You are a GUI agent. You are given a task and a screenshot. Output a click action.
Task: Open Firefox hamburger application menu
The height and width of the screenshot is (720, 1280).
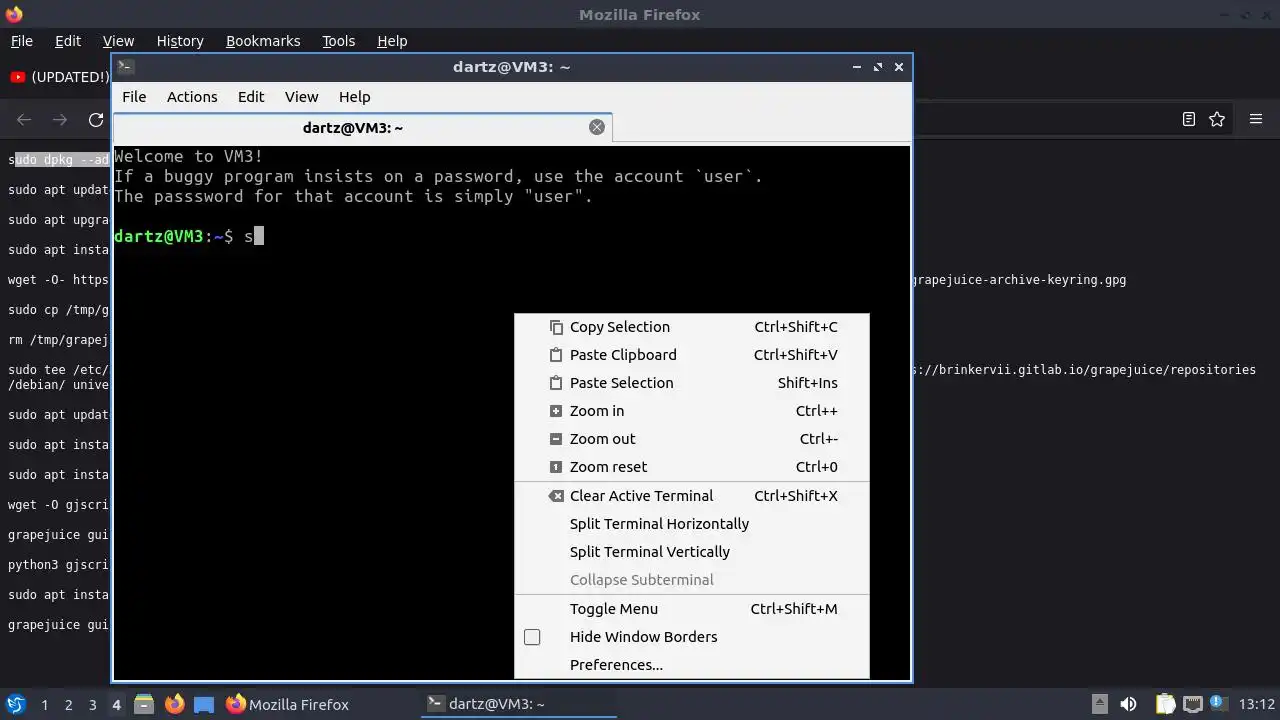click(x=1256, y=119)
